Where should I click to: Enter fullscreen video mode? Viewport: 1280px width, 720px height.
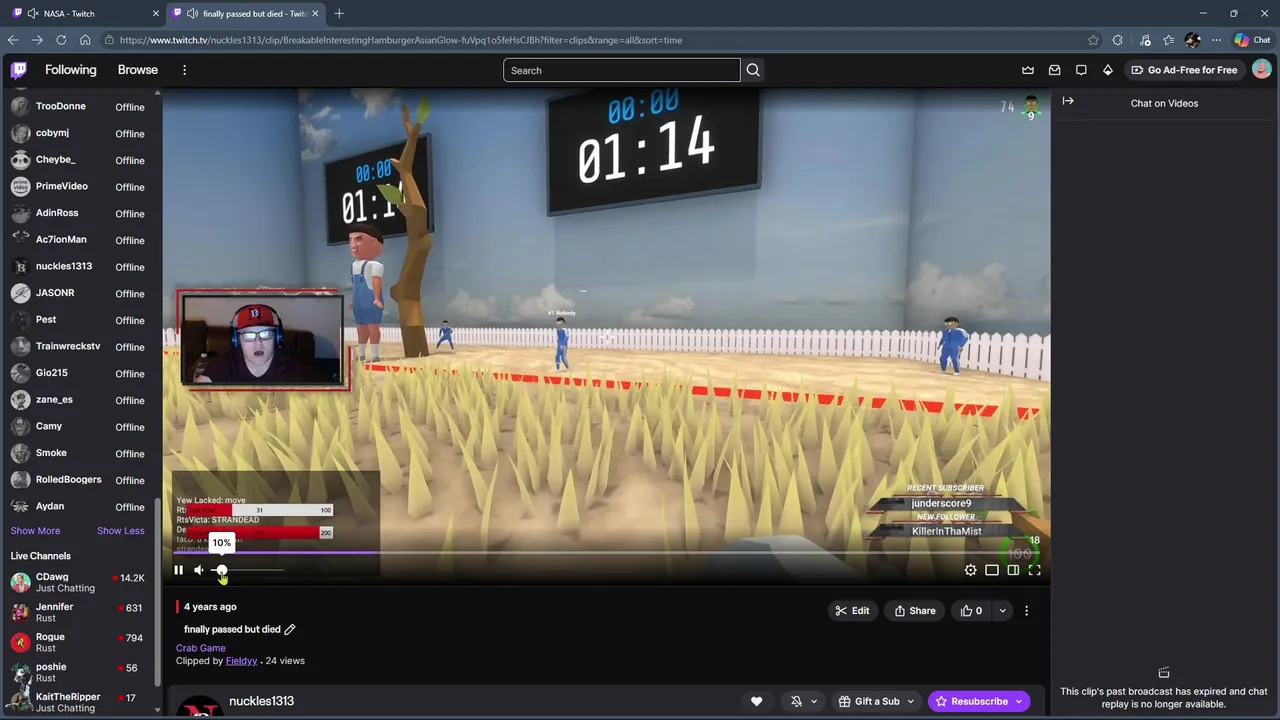pyautogui.click(x=1035, y=570)
